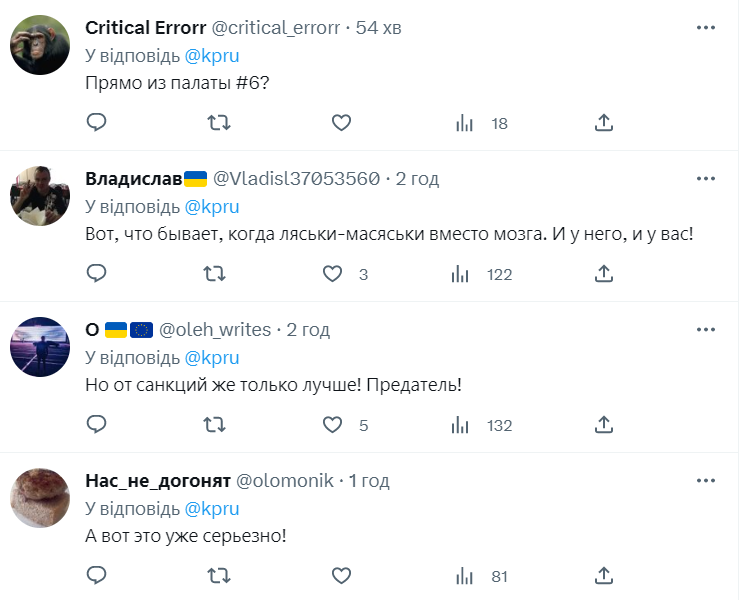Reply to Critical Errorr's tweet
Screen dimensions: 741x600
click(97, 123)
